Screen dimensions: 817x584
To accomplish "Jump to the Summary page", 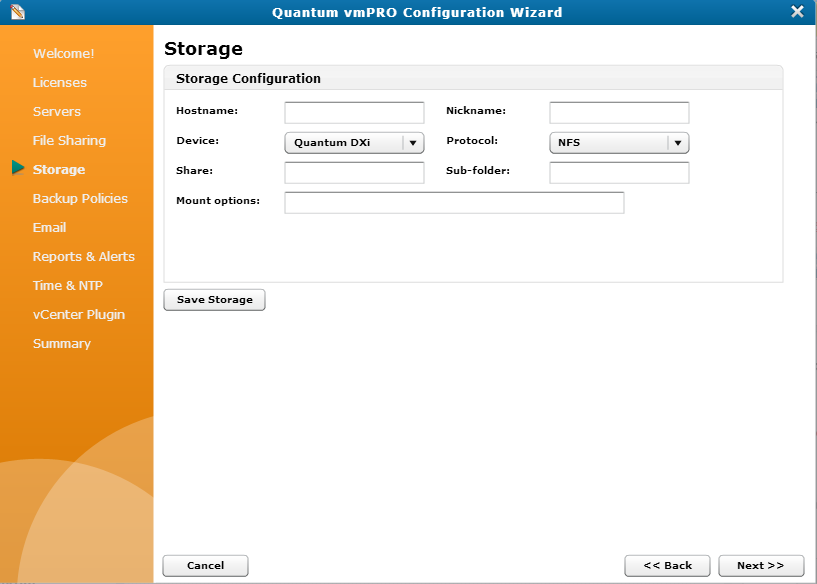I will [61, 343].
